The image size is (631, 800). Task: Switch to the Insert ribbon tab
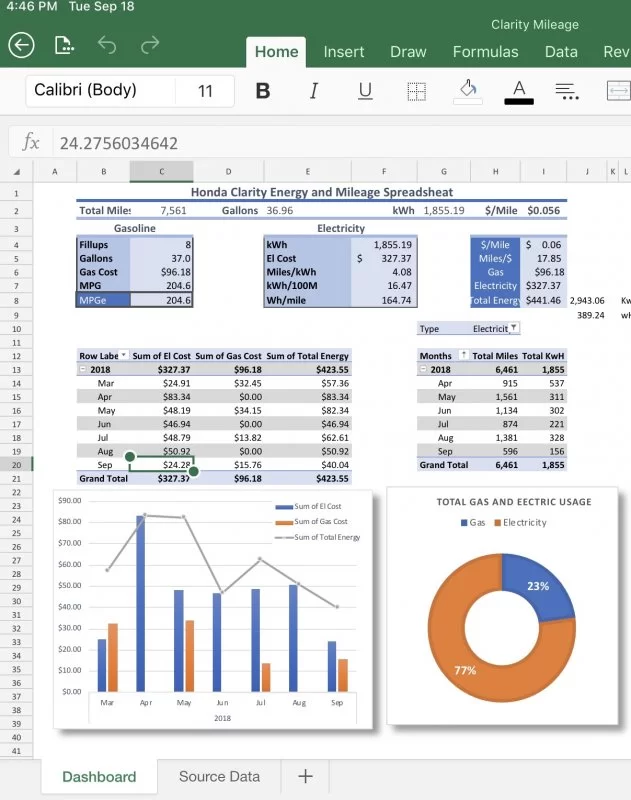343,52
